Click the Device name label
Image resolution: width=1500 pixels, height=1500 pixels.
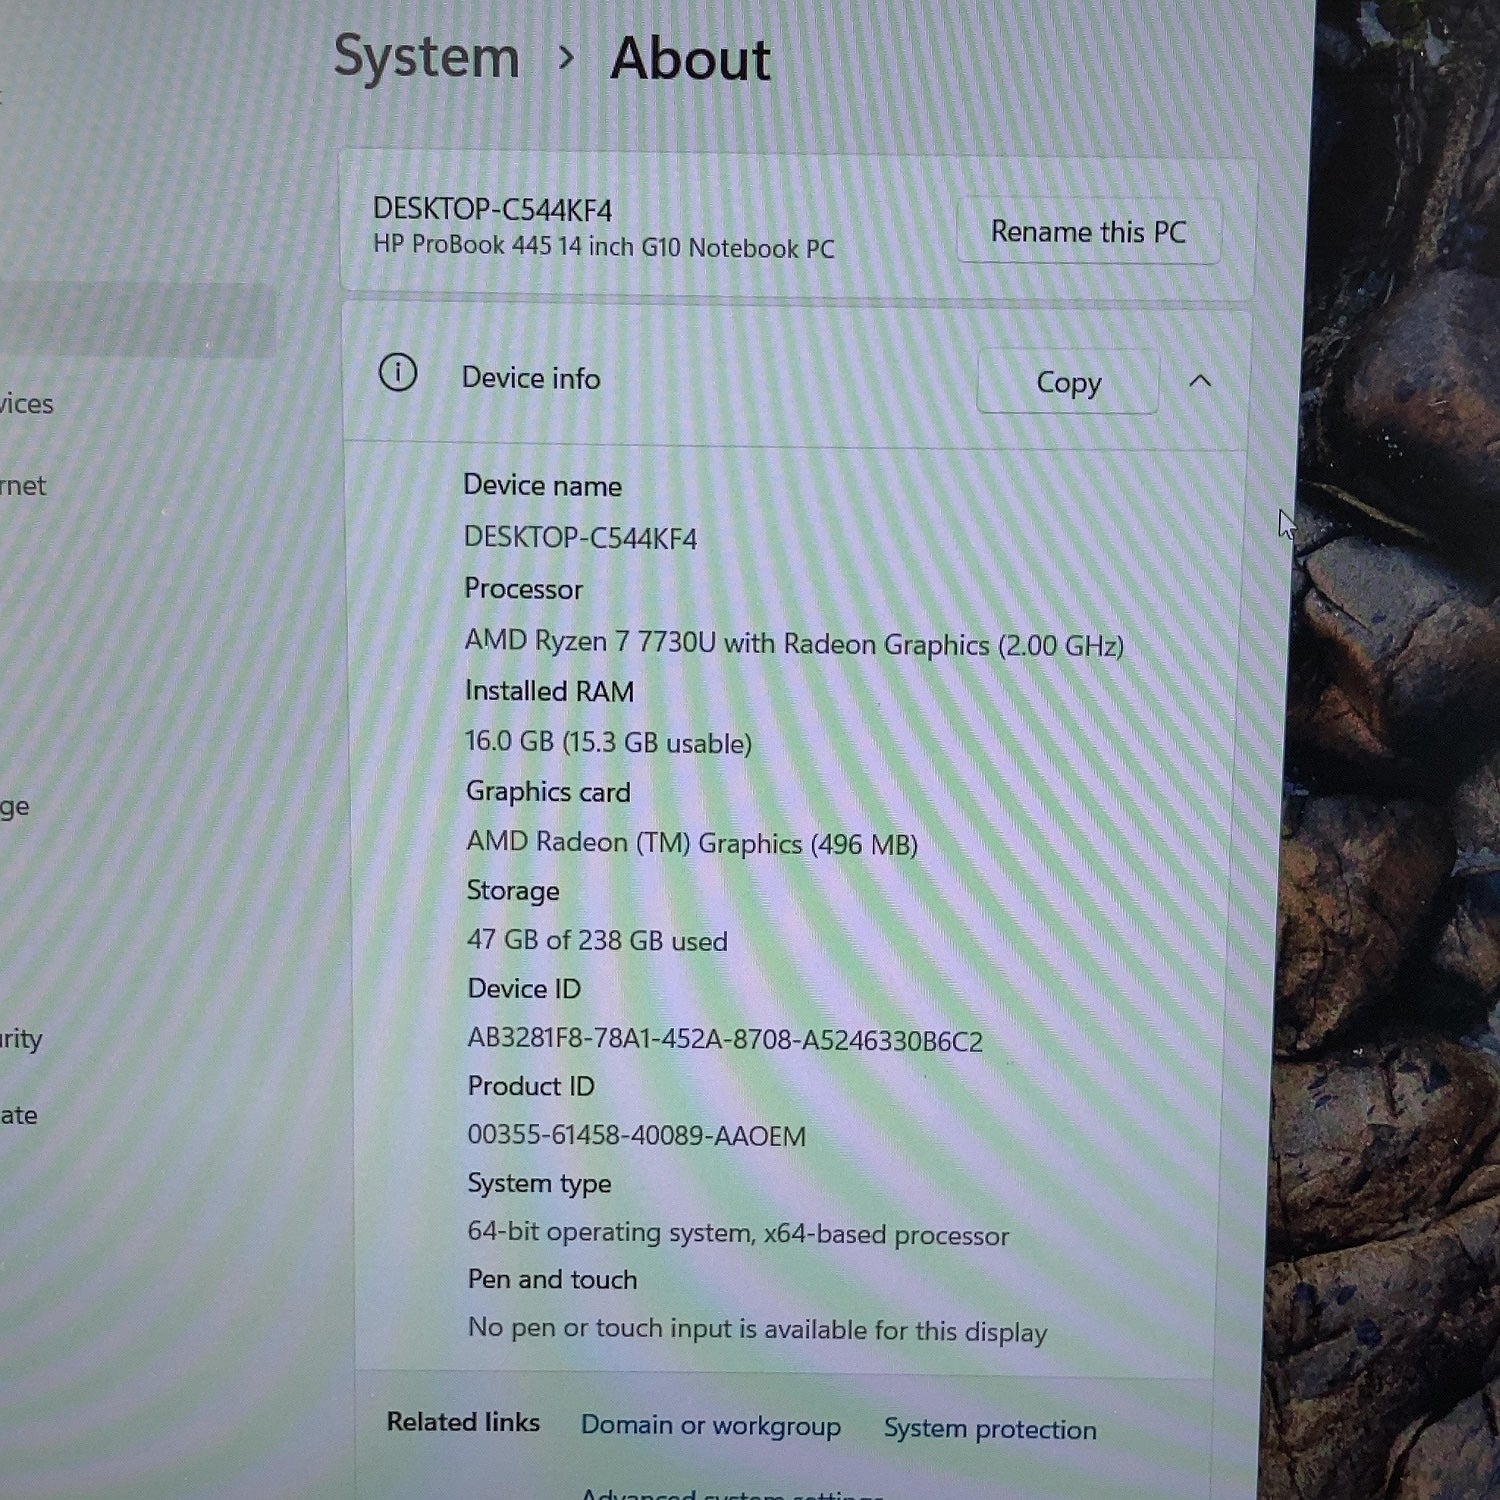pyautogui.click(x=542, y=486)
